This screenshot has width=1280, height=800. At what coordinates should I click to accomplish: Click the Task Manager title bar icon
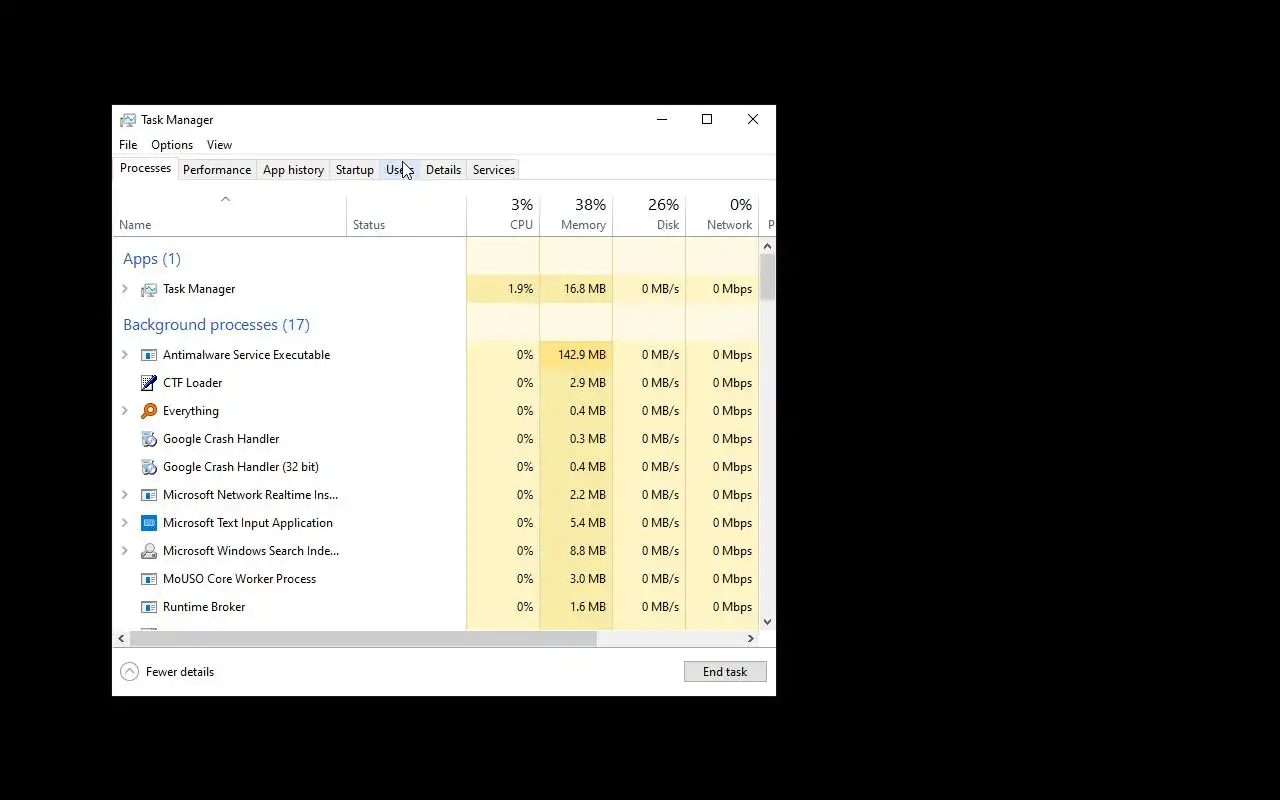pos(128,120)
